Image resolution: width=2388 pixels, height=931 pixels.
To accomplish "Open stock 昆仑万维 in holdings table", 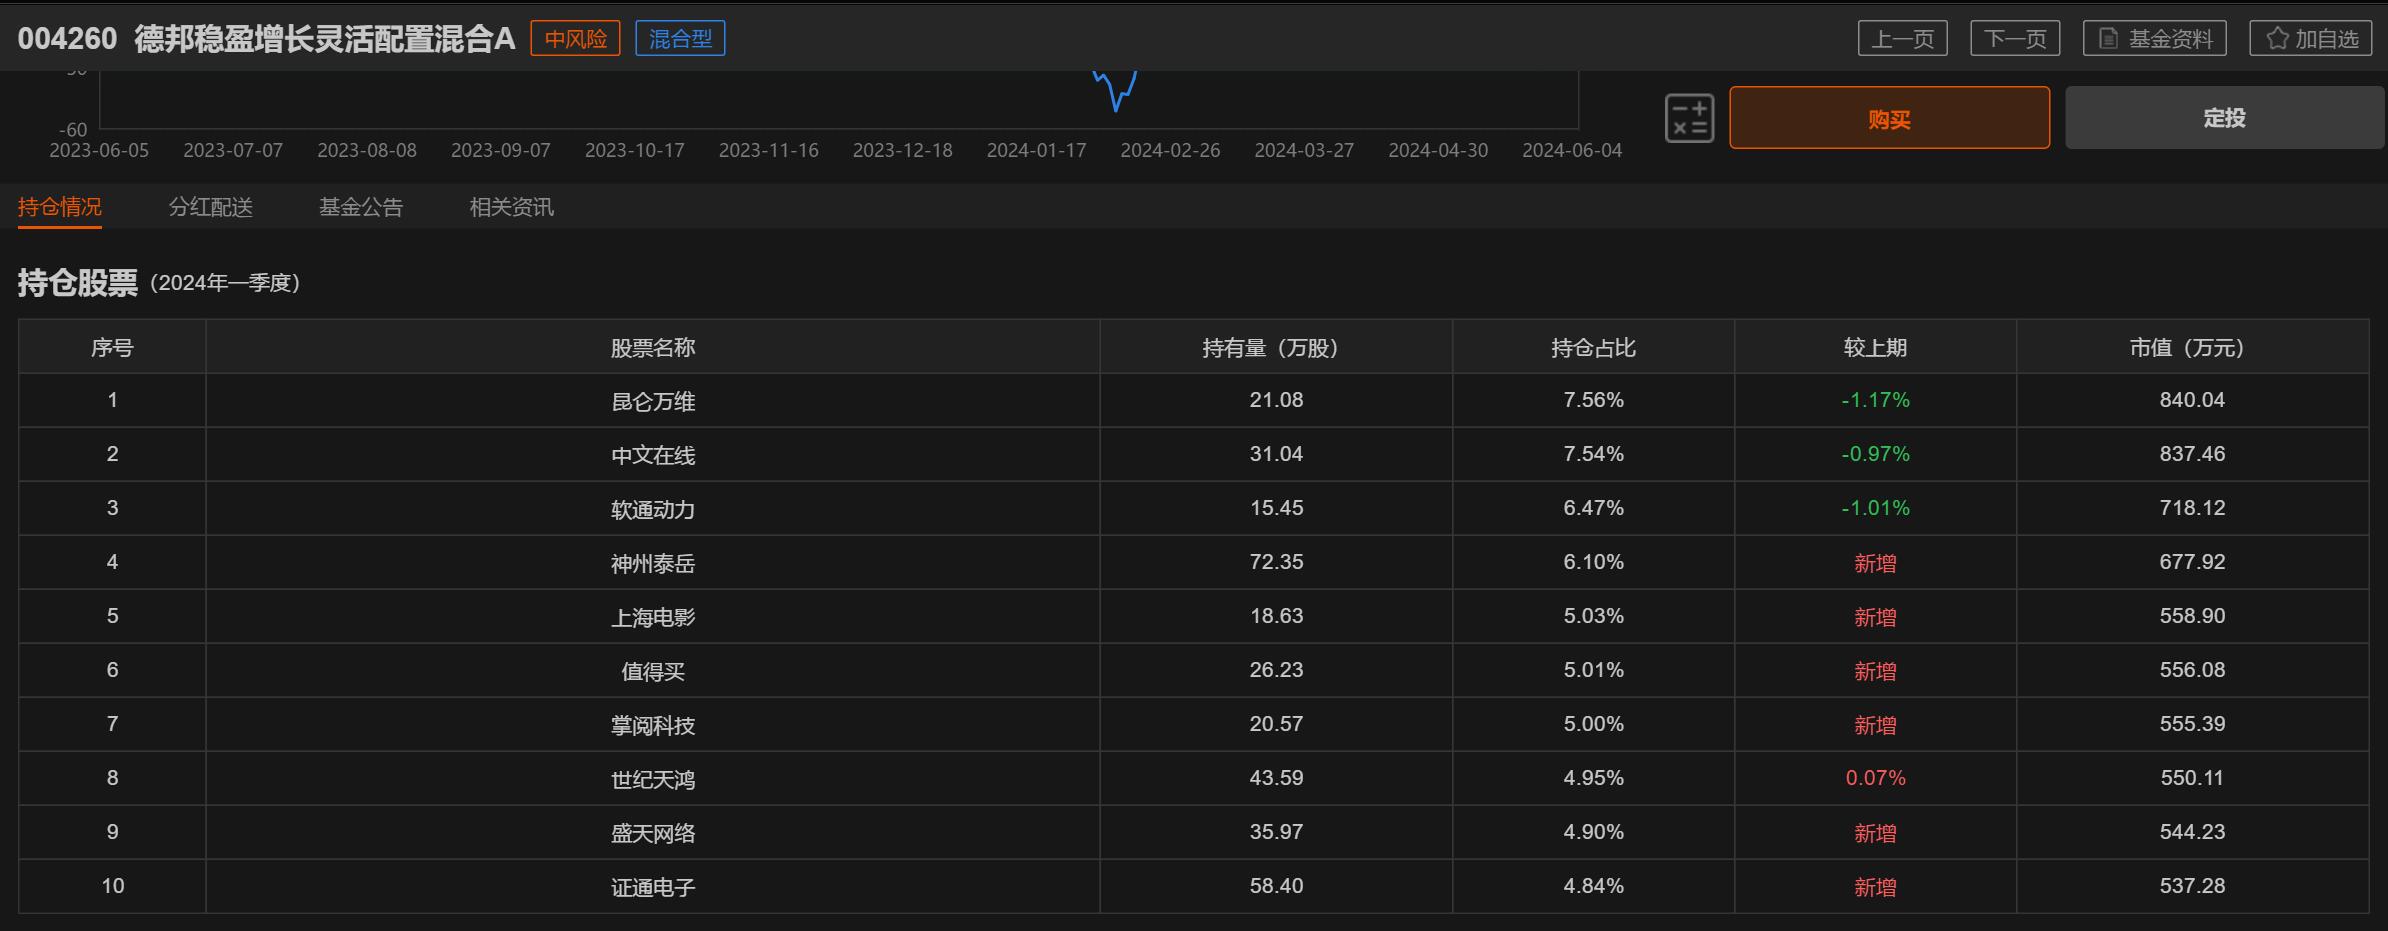I will coord(652,401).
